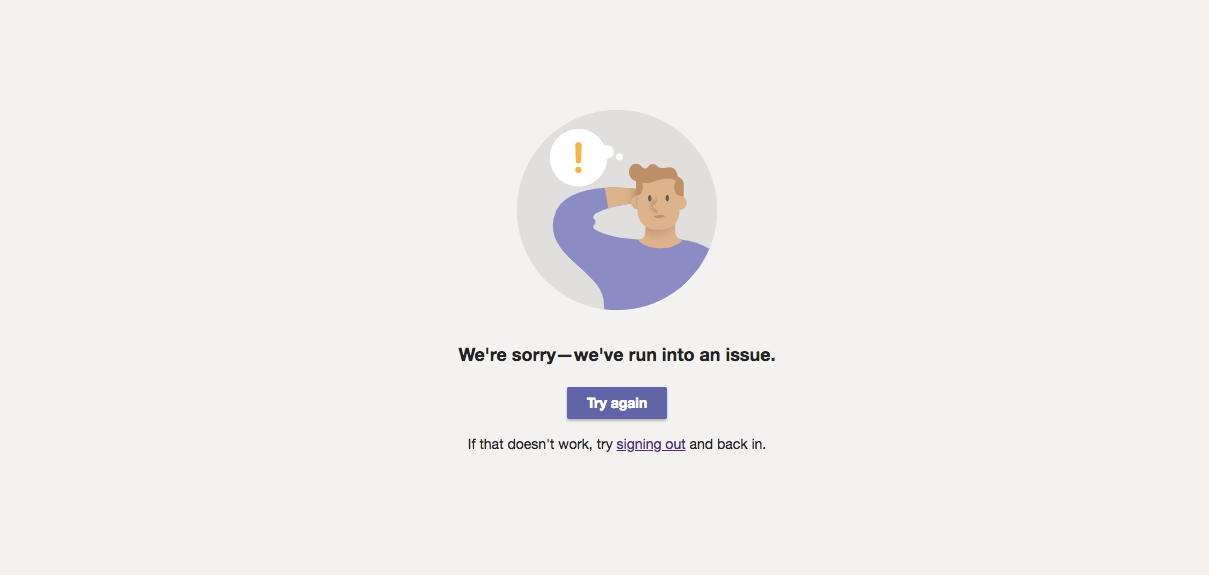Image resolution: width=1209 pixels, height=575 pixels.
Task: Select the error heading about an issue
Action: pos(617,354)
